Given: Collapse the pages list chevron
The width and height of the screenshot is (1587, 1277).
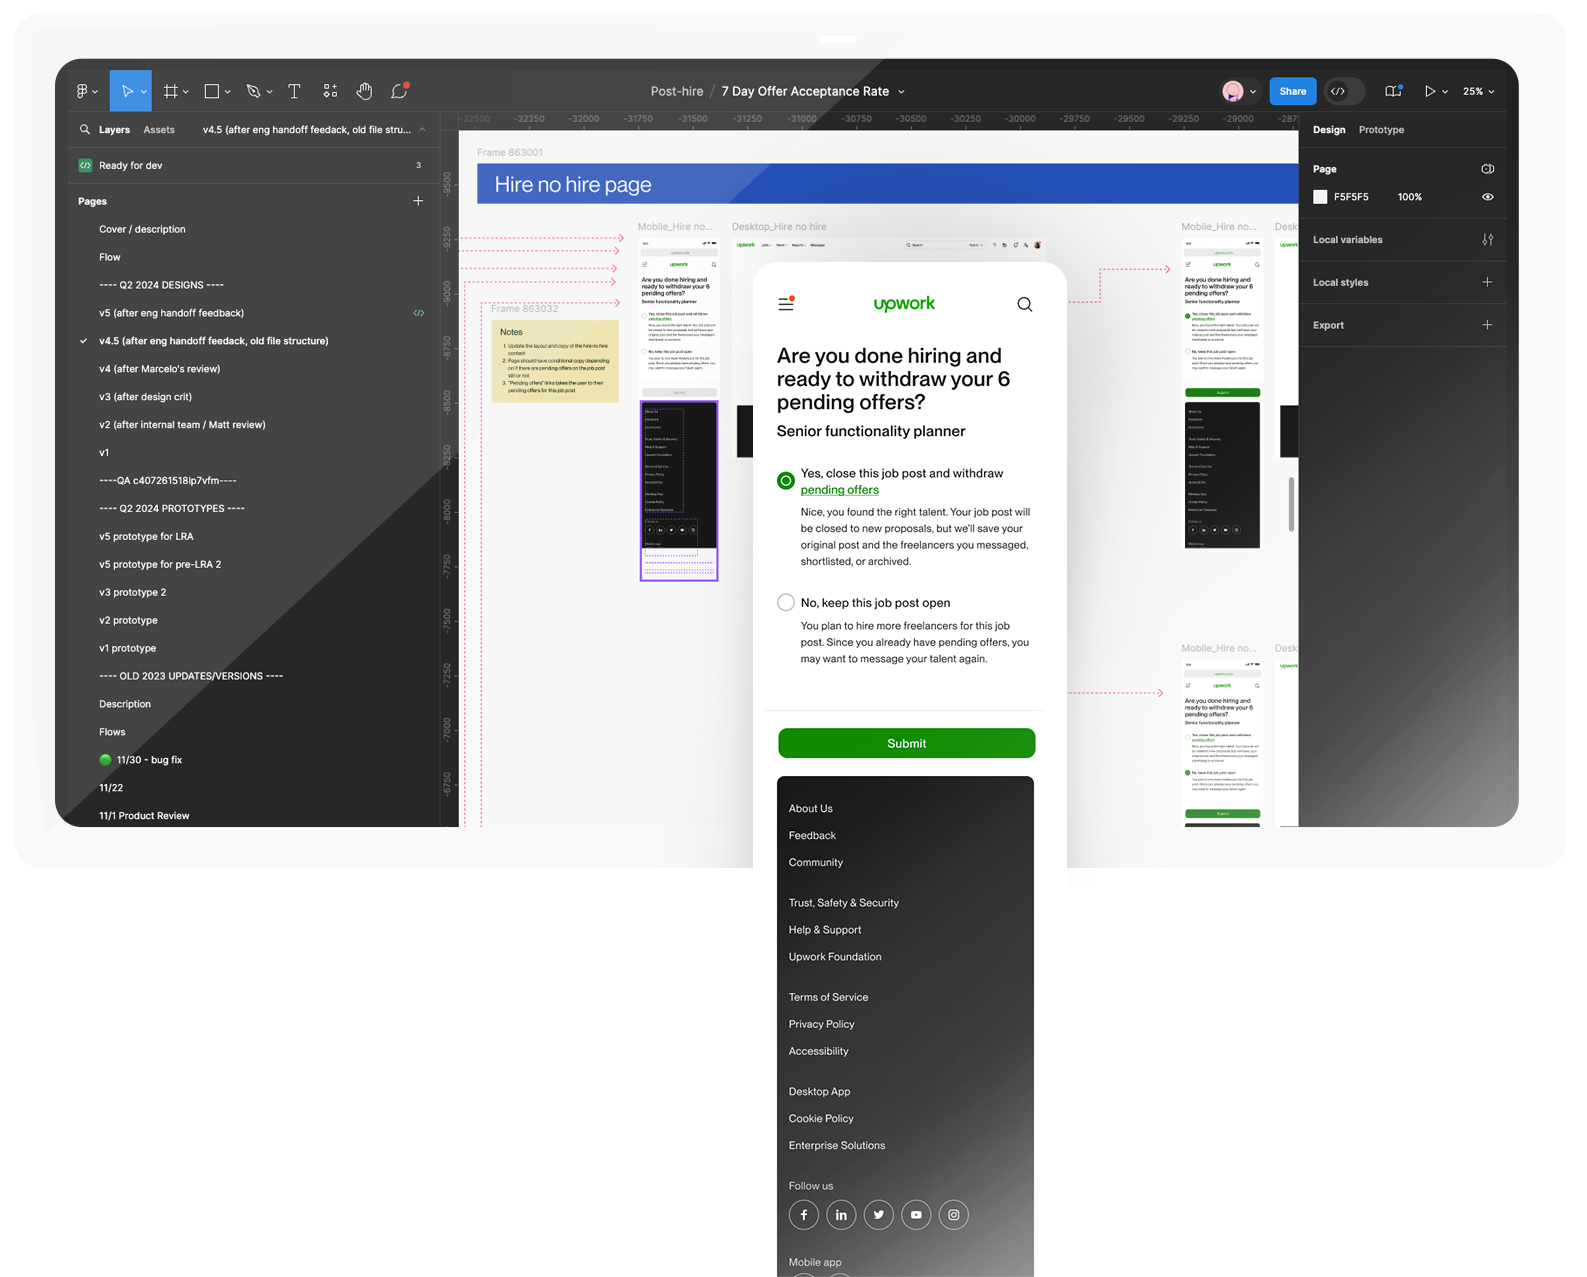Looking at the screenshot, I should point(422,130).
